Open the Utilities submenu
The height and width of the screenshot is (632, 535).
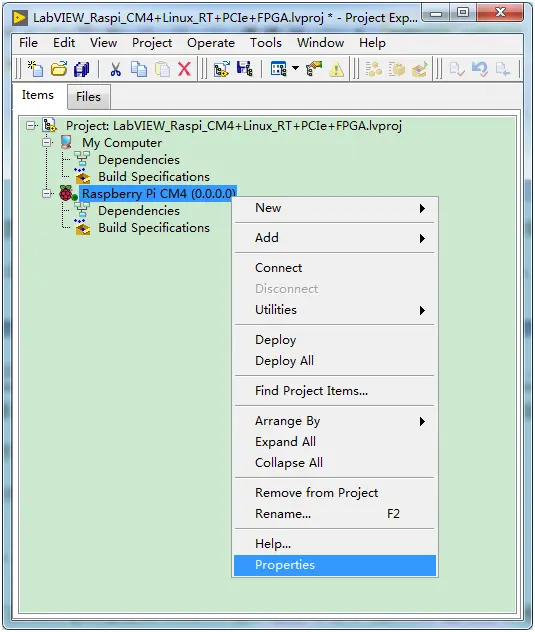pos(335,310)
